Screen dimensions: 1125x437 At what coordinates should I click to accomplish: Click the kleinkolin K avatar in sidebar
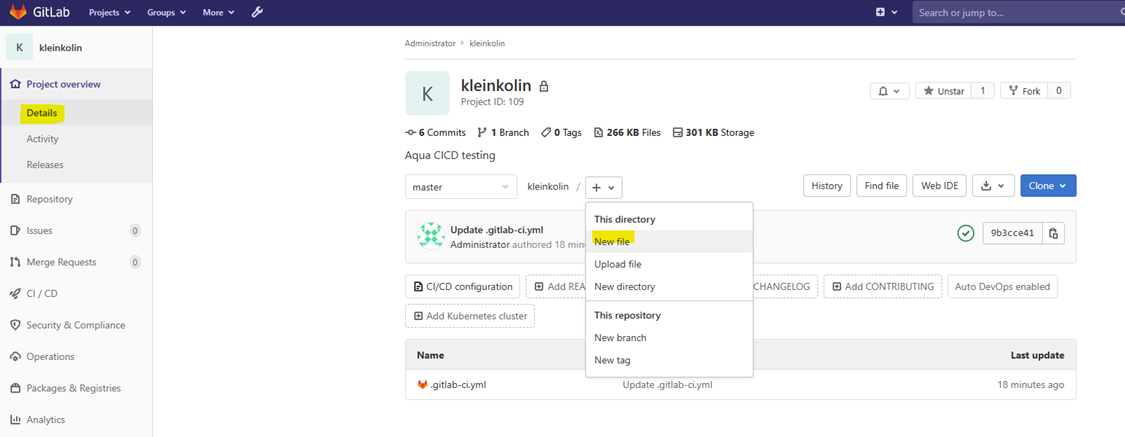tap(19, 47)
